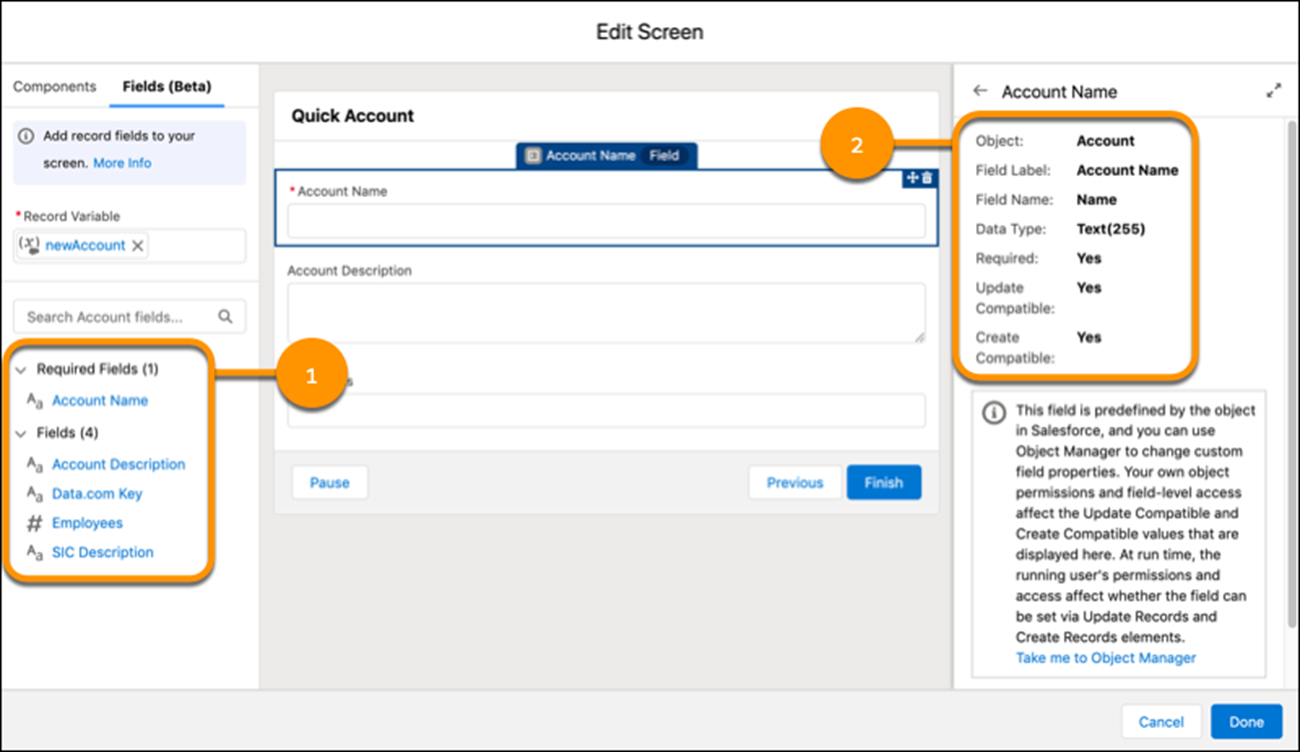Switch to the Components tab
Screen dimensions: 1300x752
coord(55,86)
